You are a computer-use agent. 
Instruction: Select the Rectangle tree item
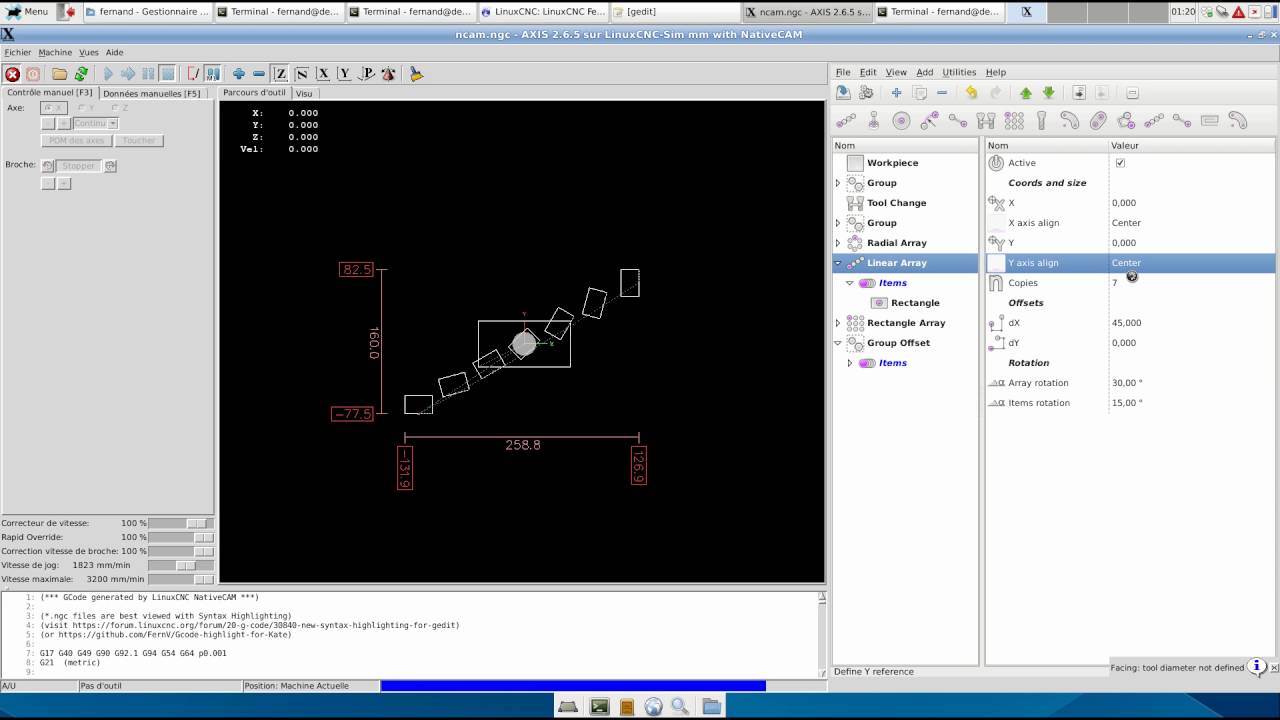[915, 303]
